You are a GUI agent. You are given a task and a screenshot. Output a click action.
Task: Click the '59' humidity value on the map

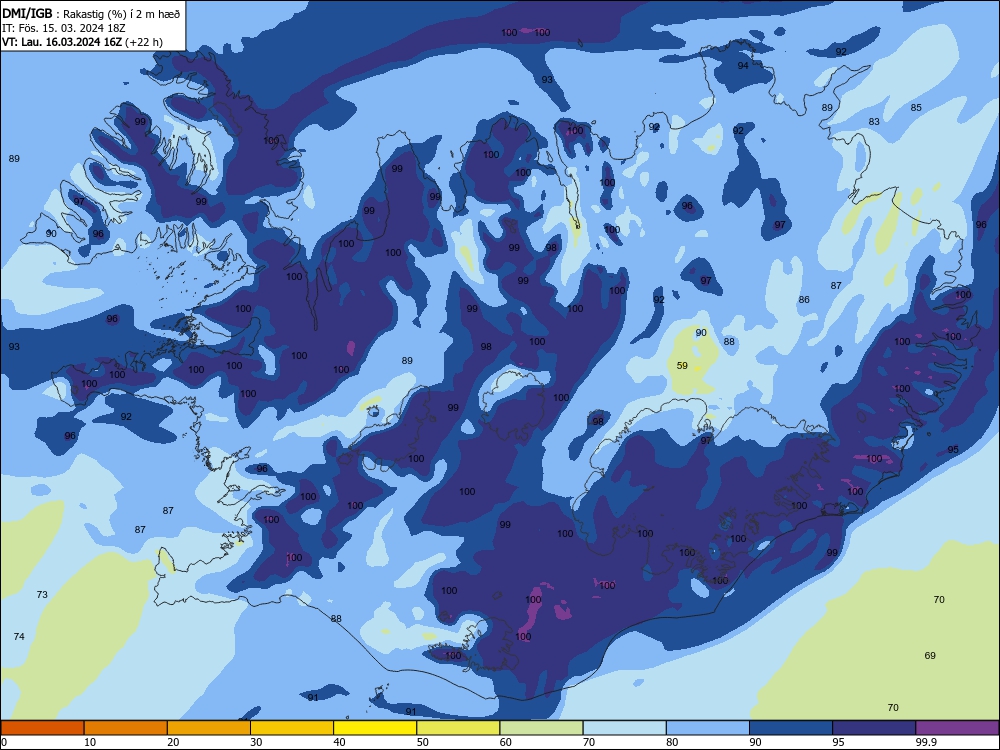(x=682, y=365)
